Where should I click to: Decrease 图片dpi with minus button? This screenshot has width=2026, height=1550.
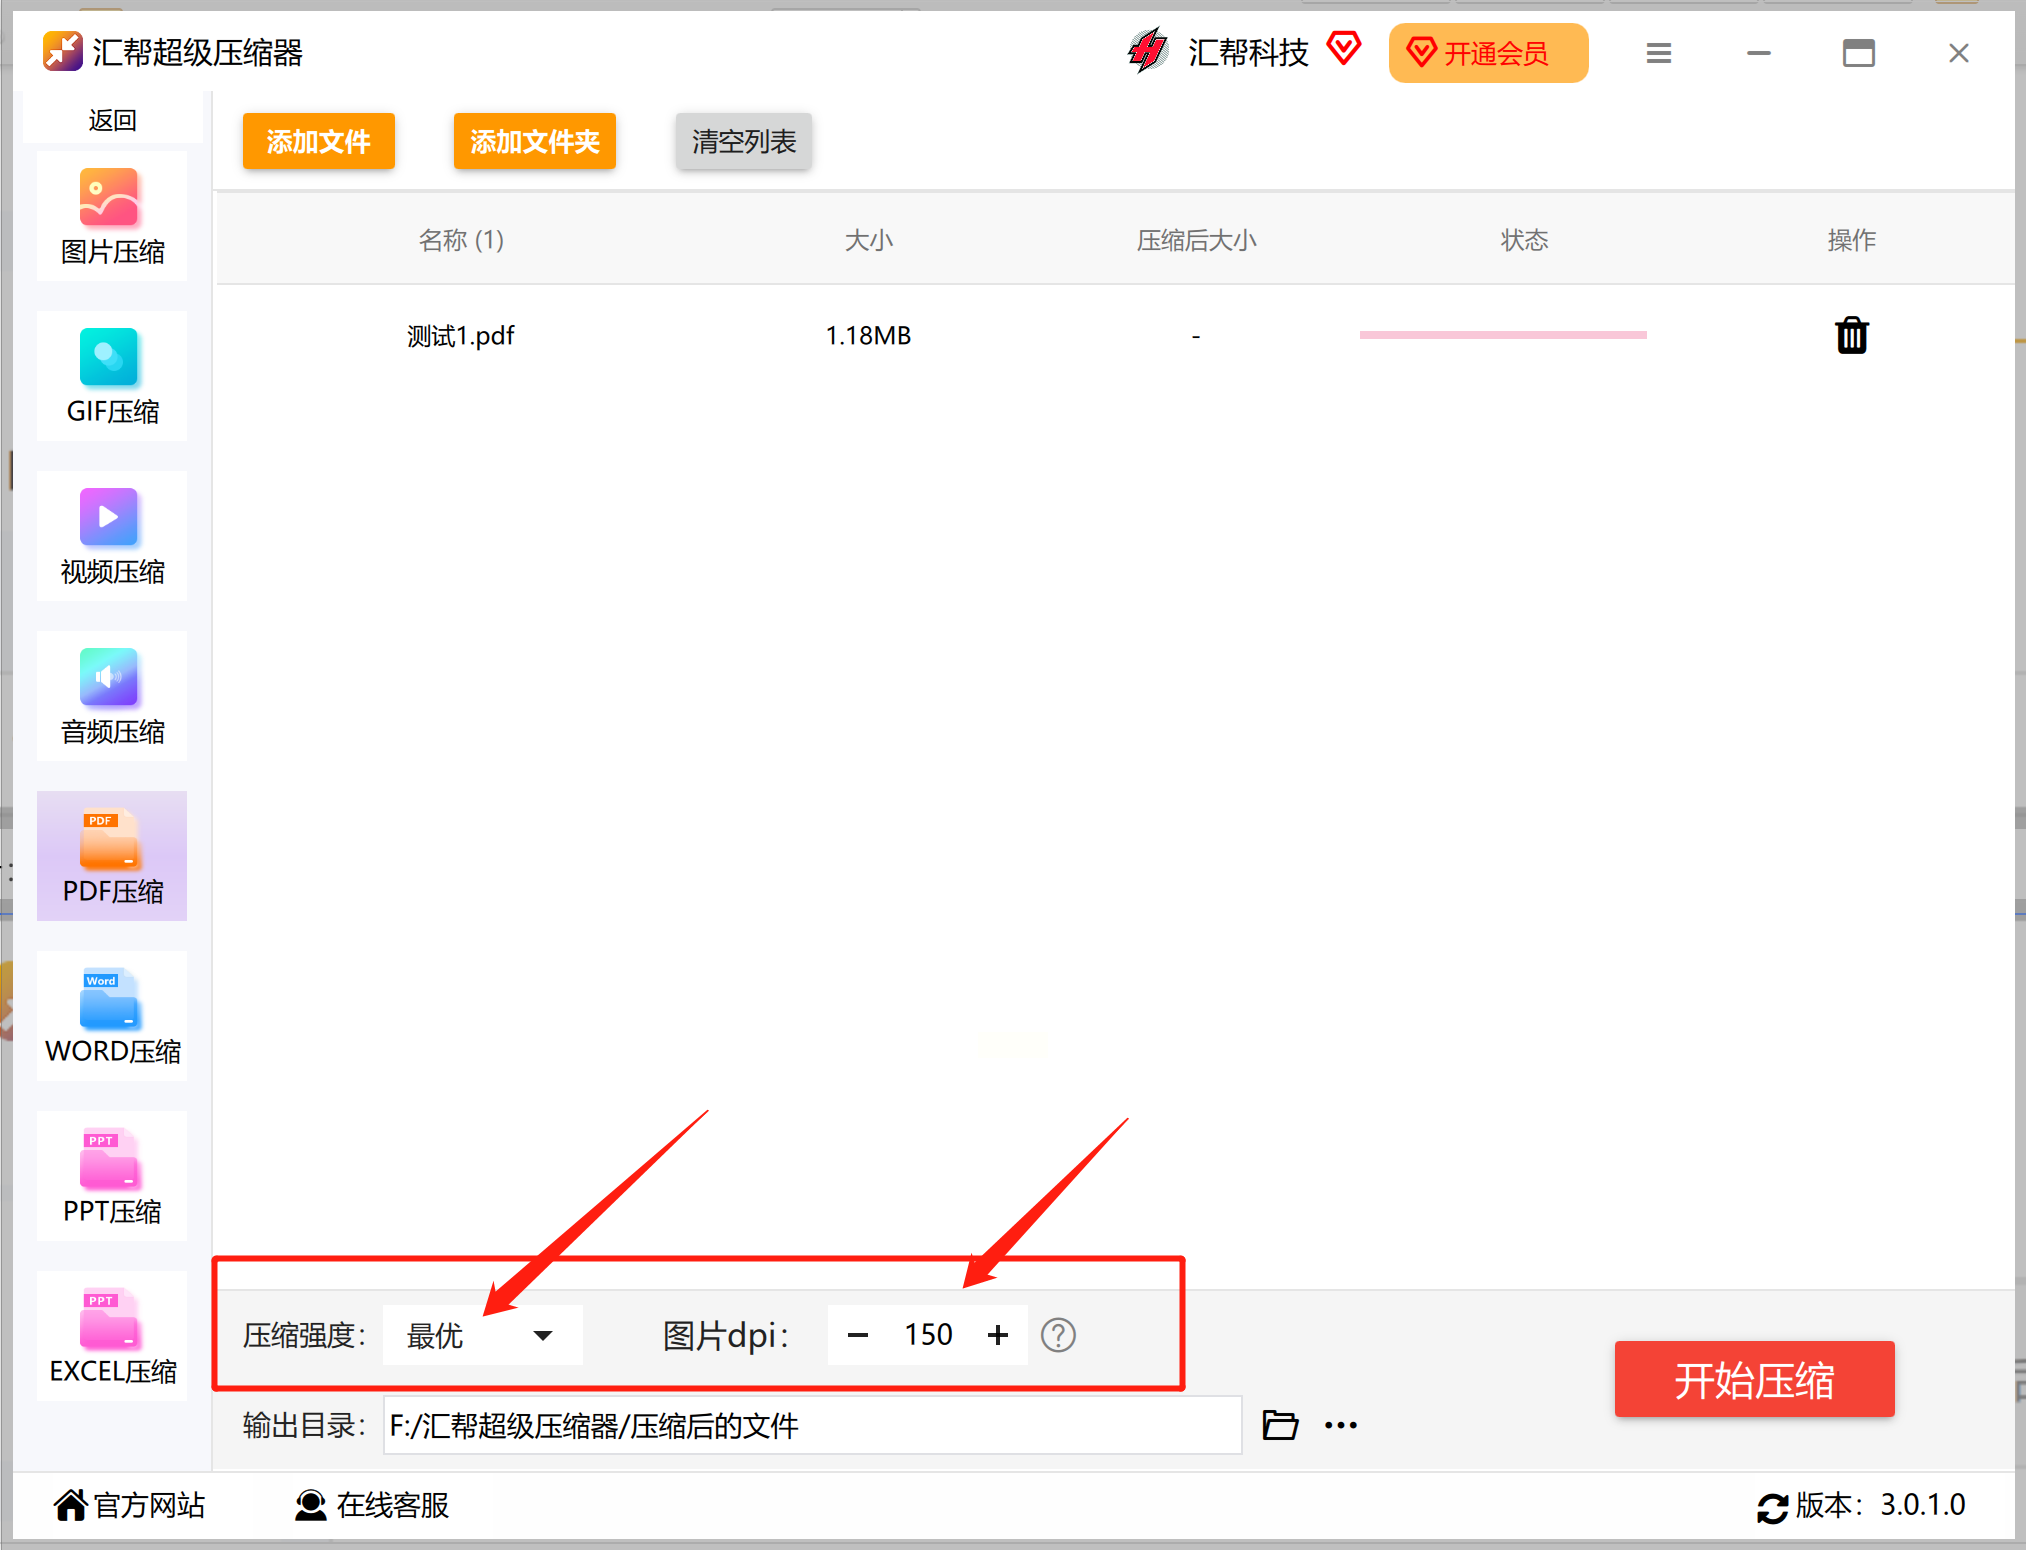pyautogui.click(x=858, y=1335)
